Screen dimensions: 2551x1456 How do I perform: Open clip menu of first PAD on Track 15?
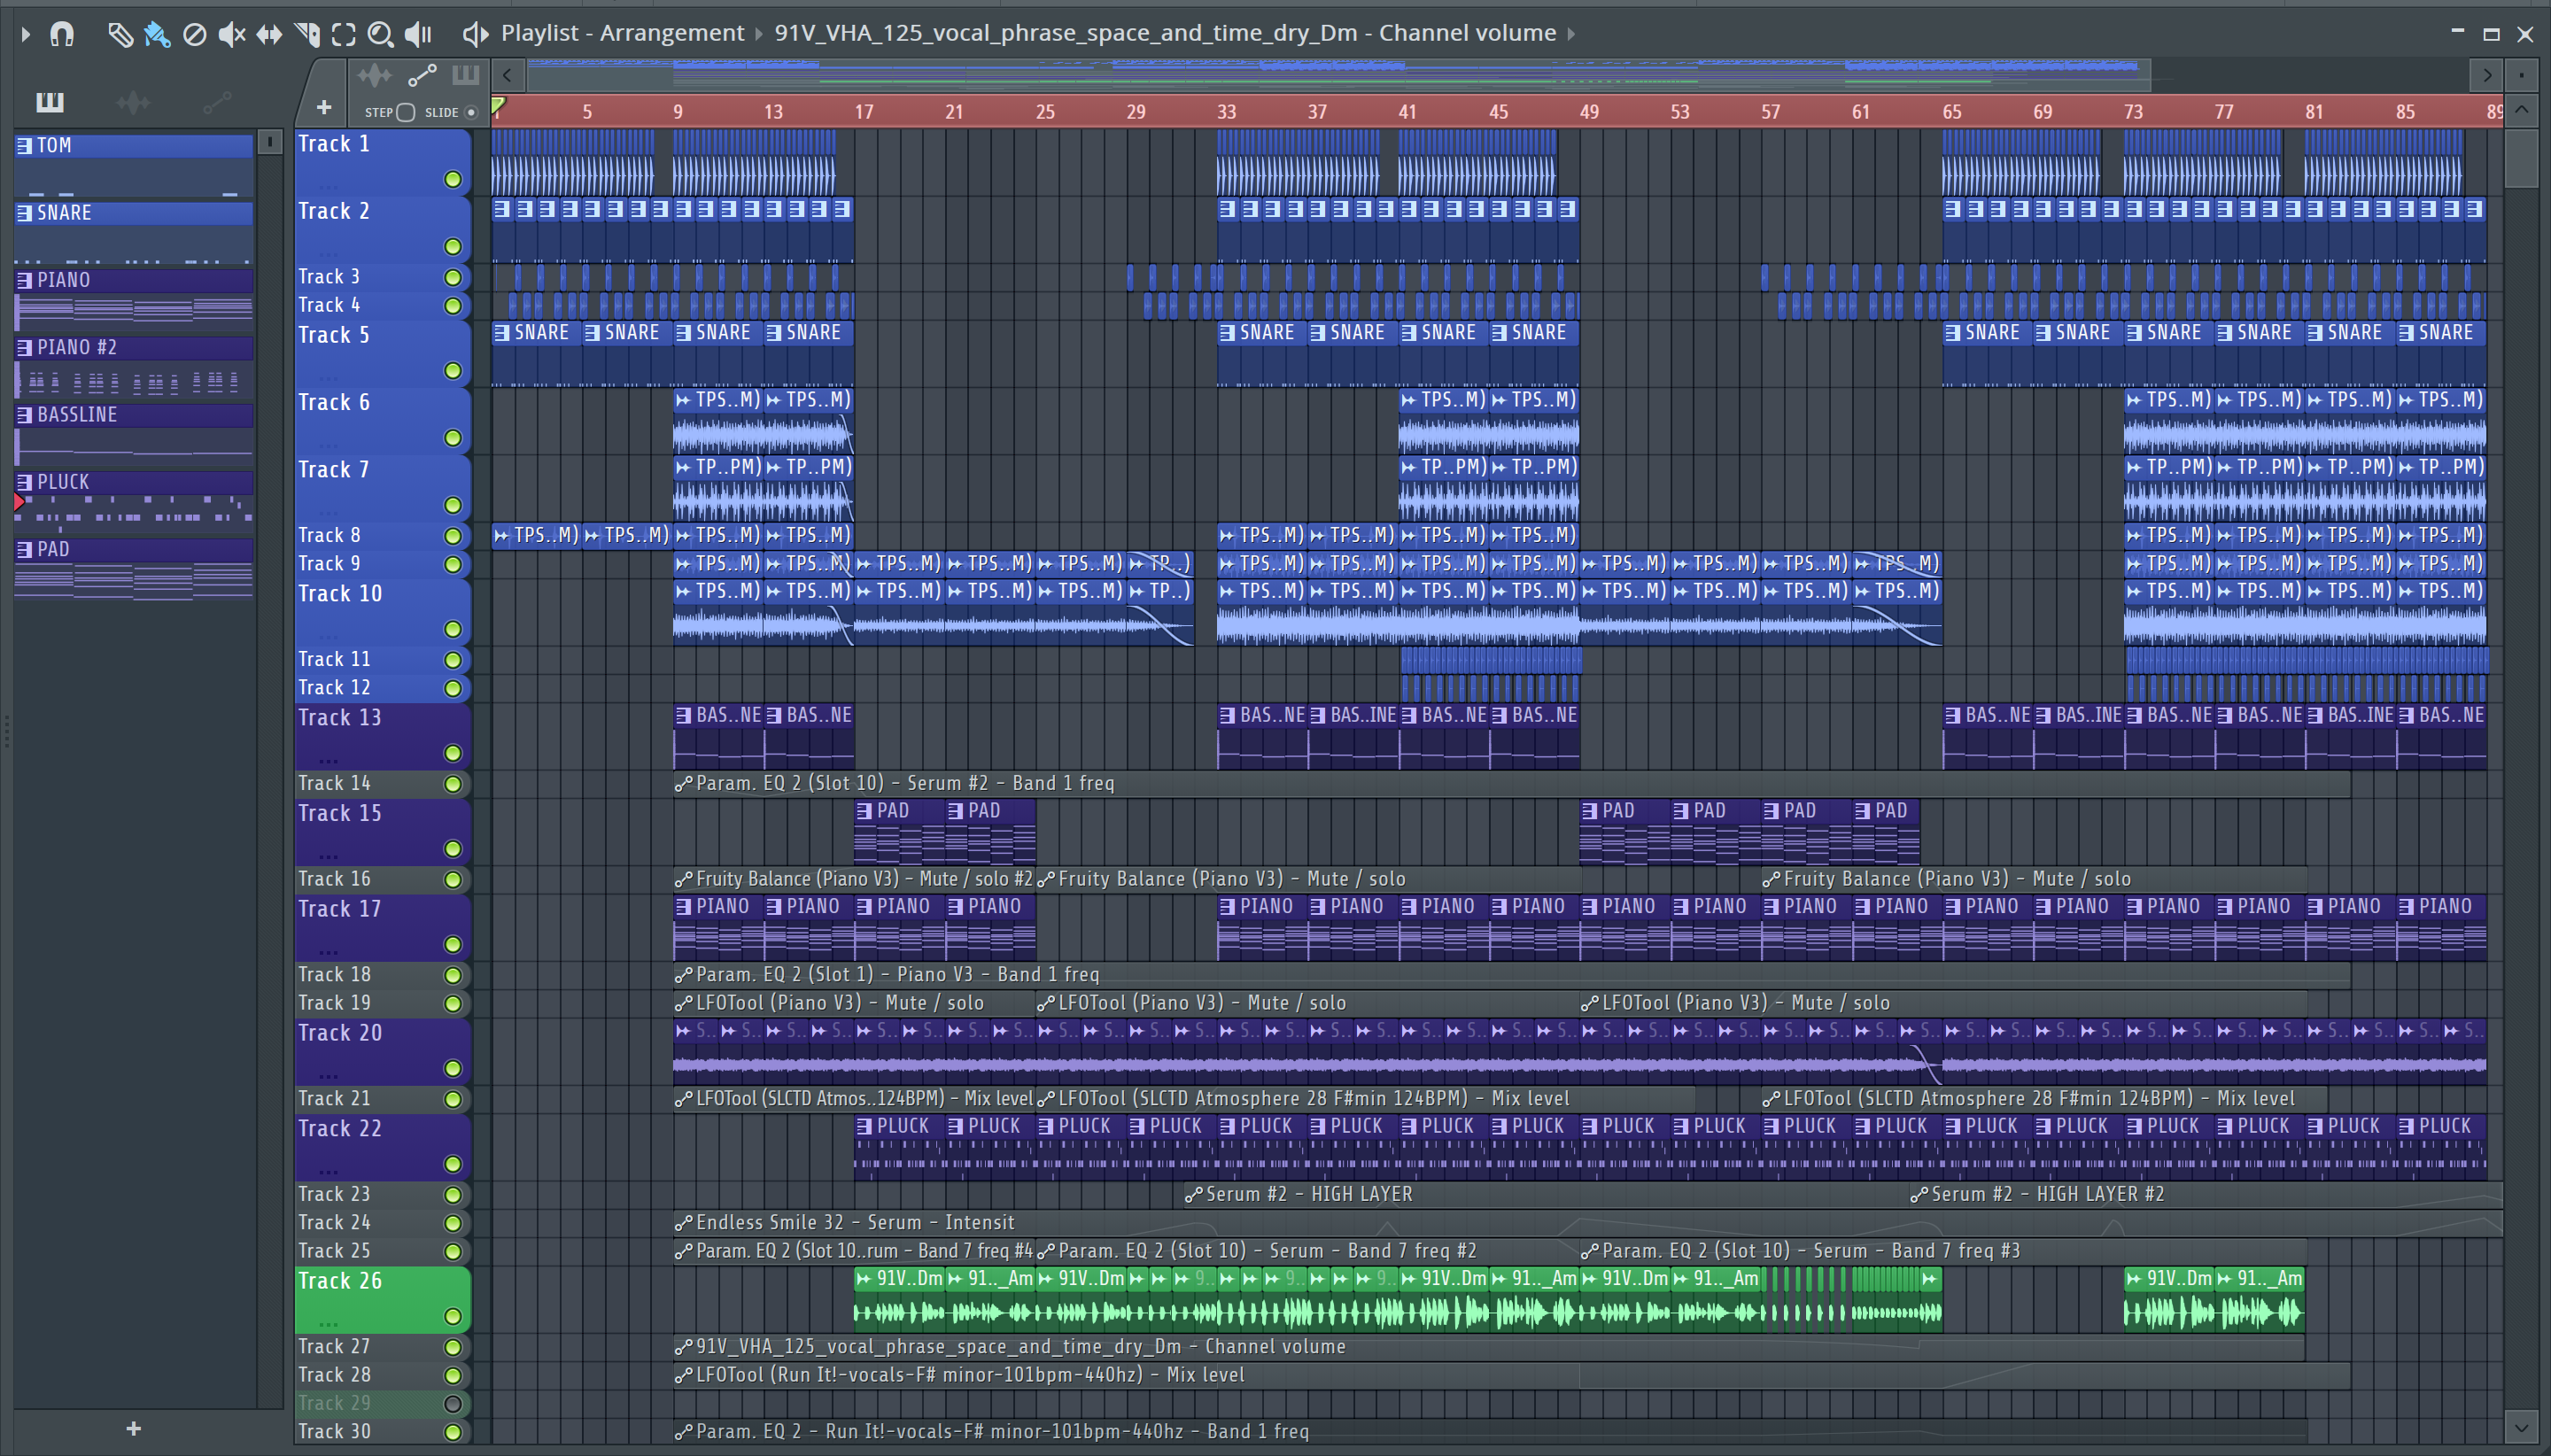(x=865, y=811)
